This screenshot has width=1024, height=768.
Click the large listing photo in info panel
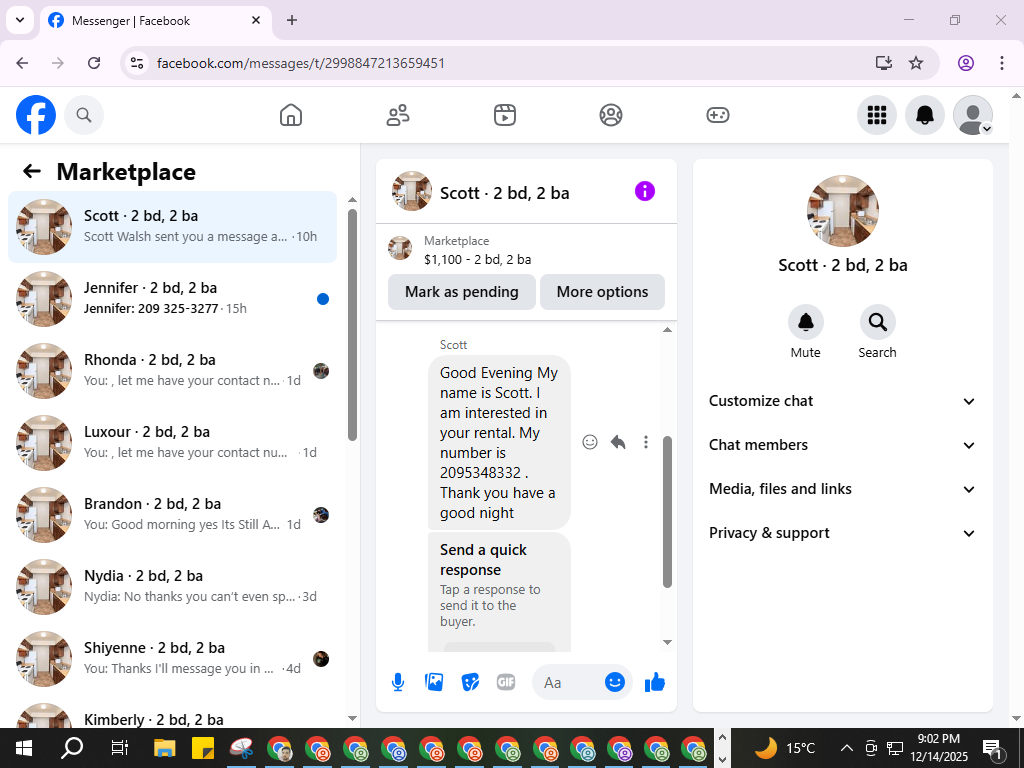tap(842, 210)
